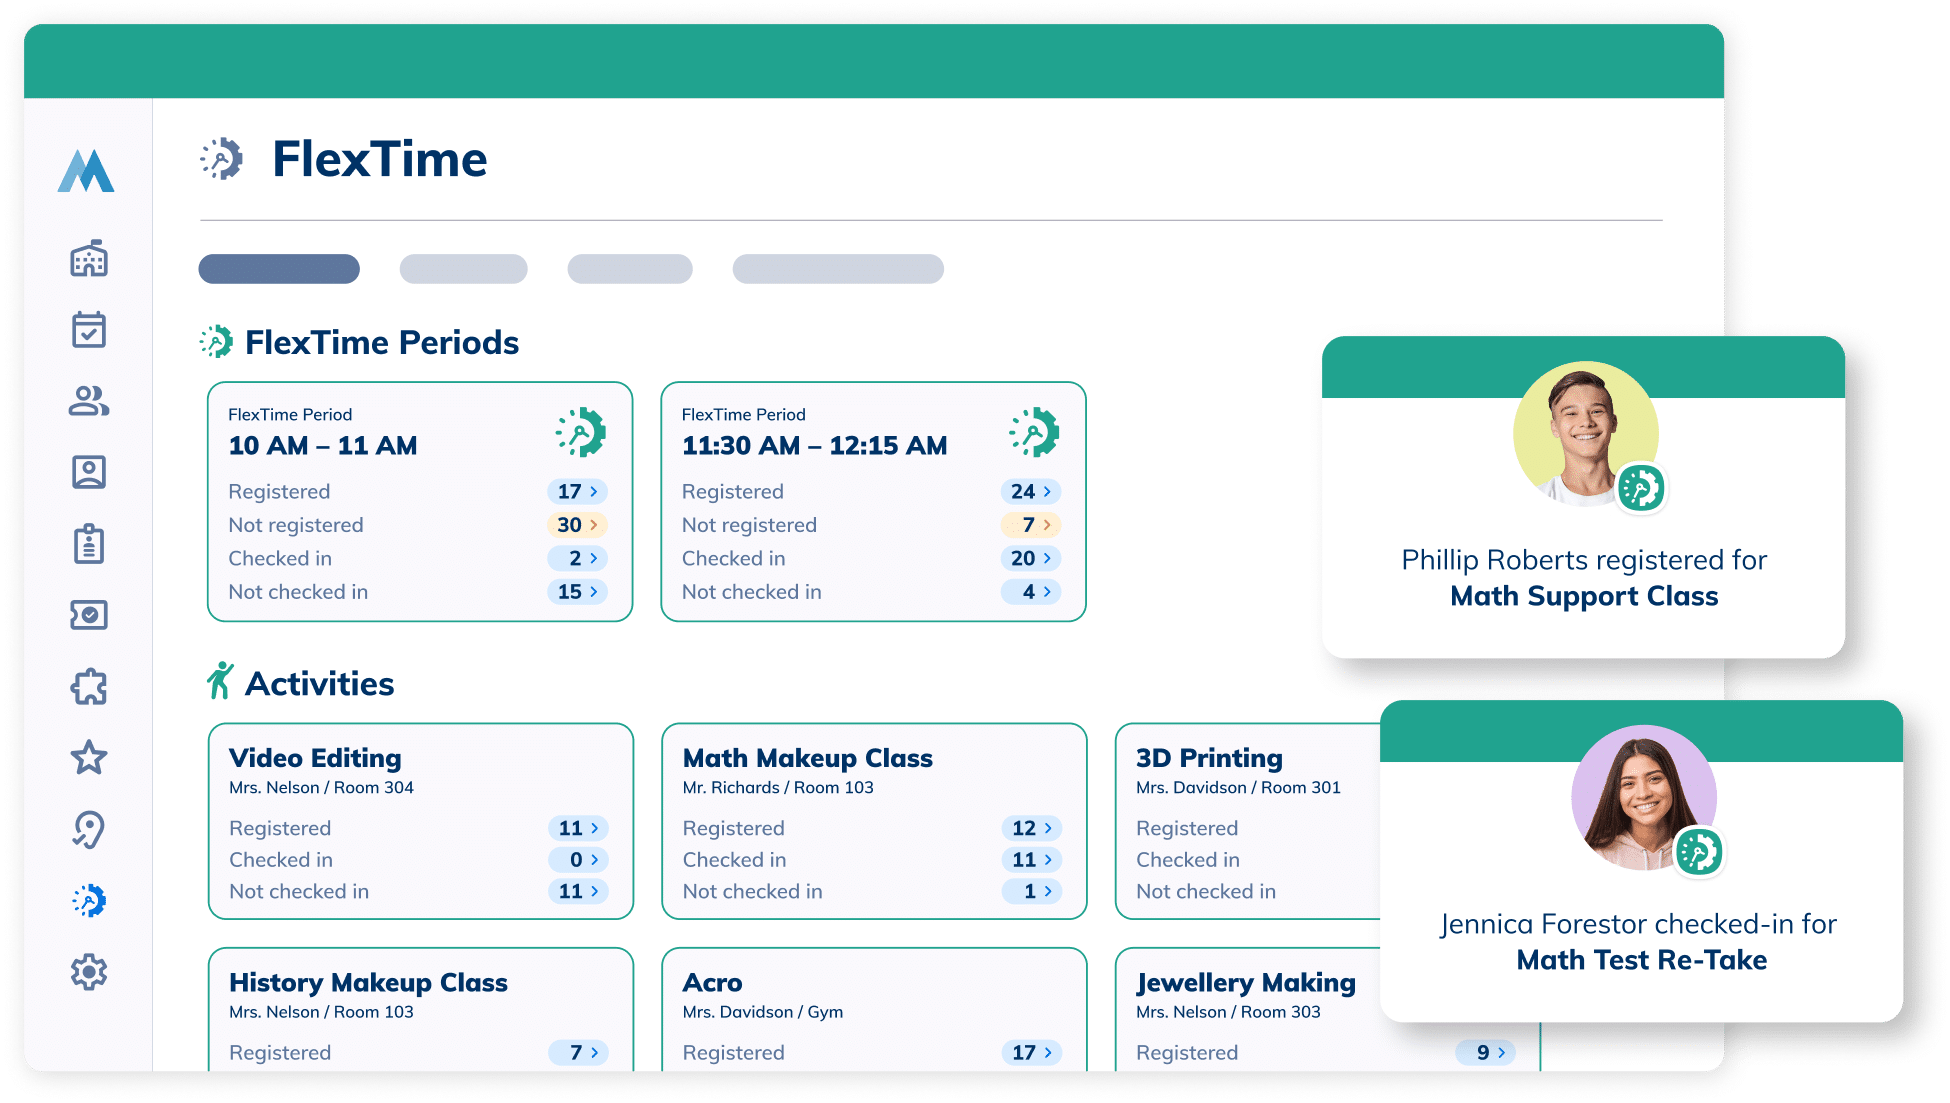
Task: Open the calendar checkmark sidebar icon
Action: (89, 330)
